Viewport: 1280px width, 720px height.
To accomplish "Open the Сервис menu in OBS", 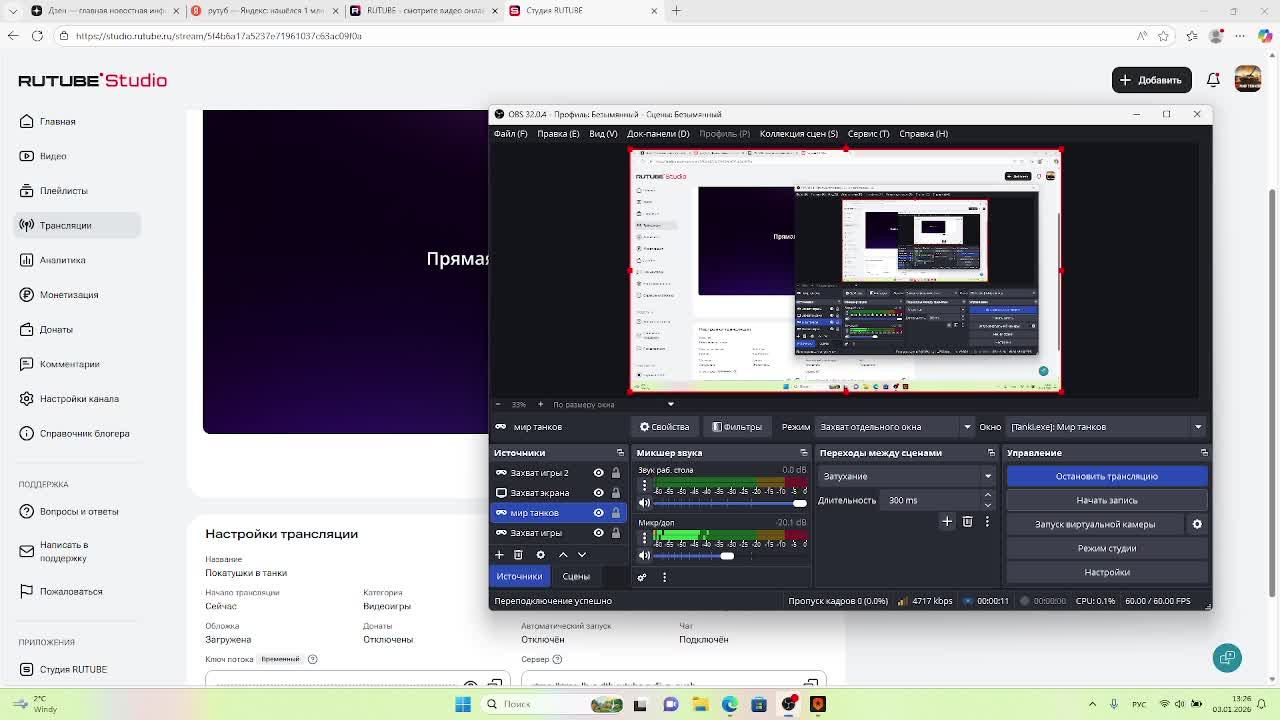I will click(x=868, y=134).
